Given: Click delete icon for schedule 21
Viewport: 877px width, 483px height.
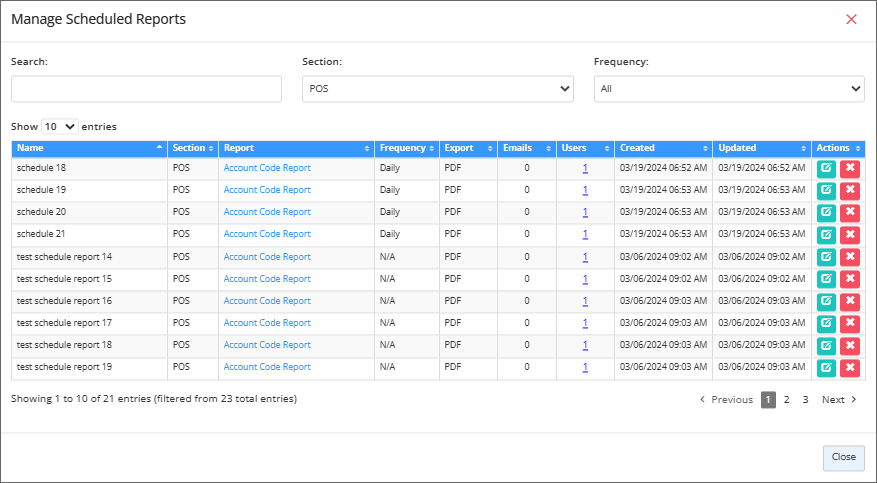Looking at the screenshot, I should click(x=850, y=234).
